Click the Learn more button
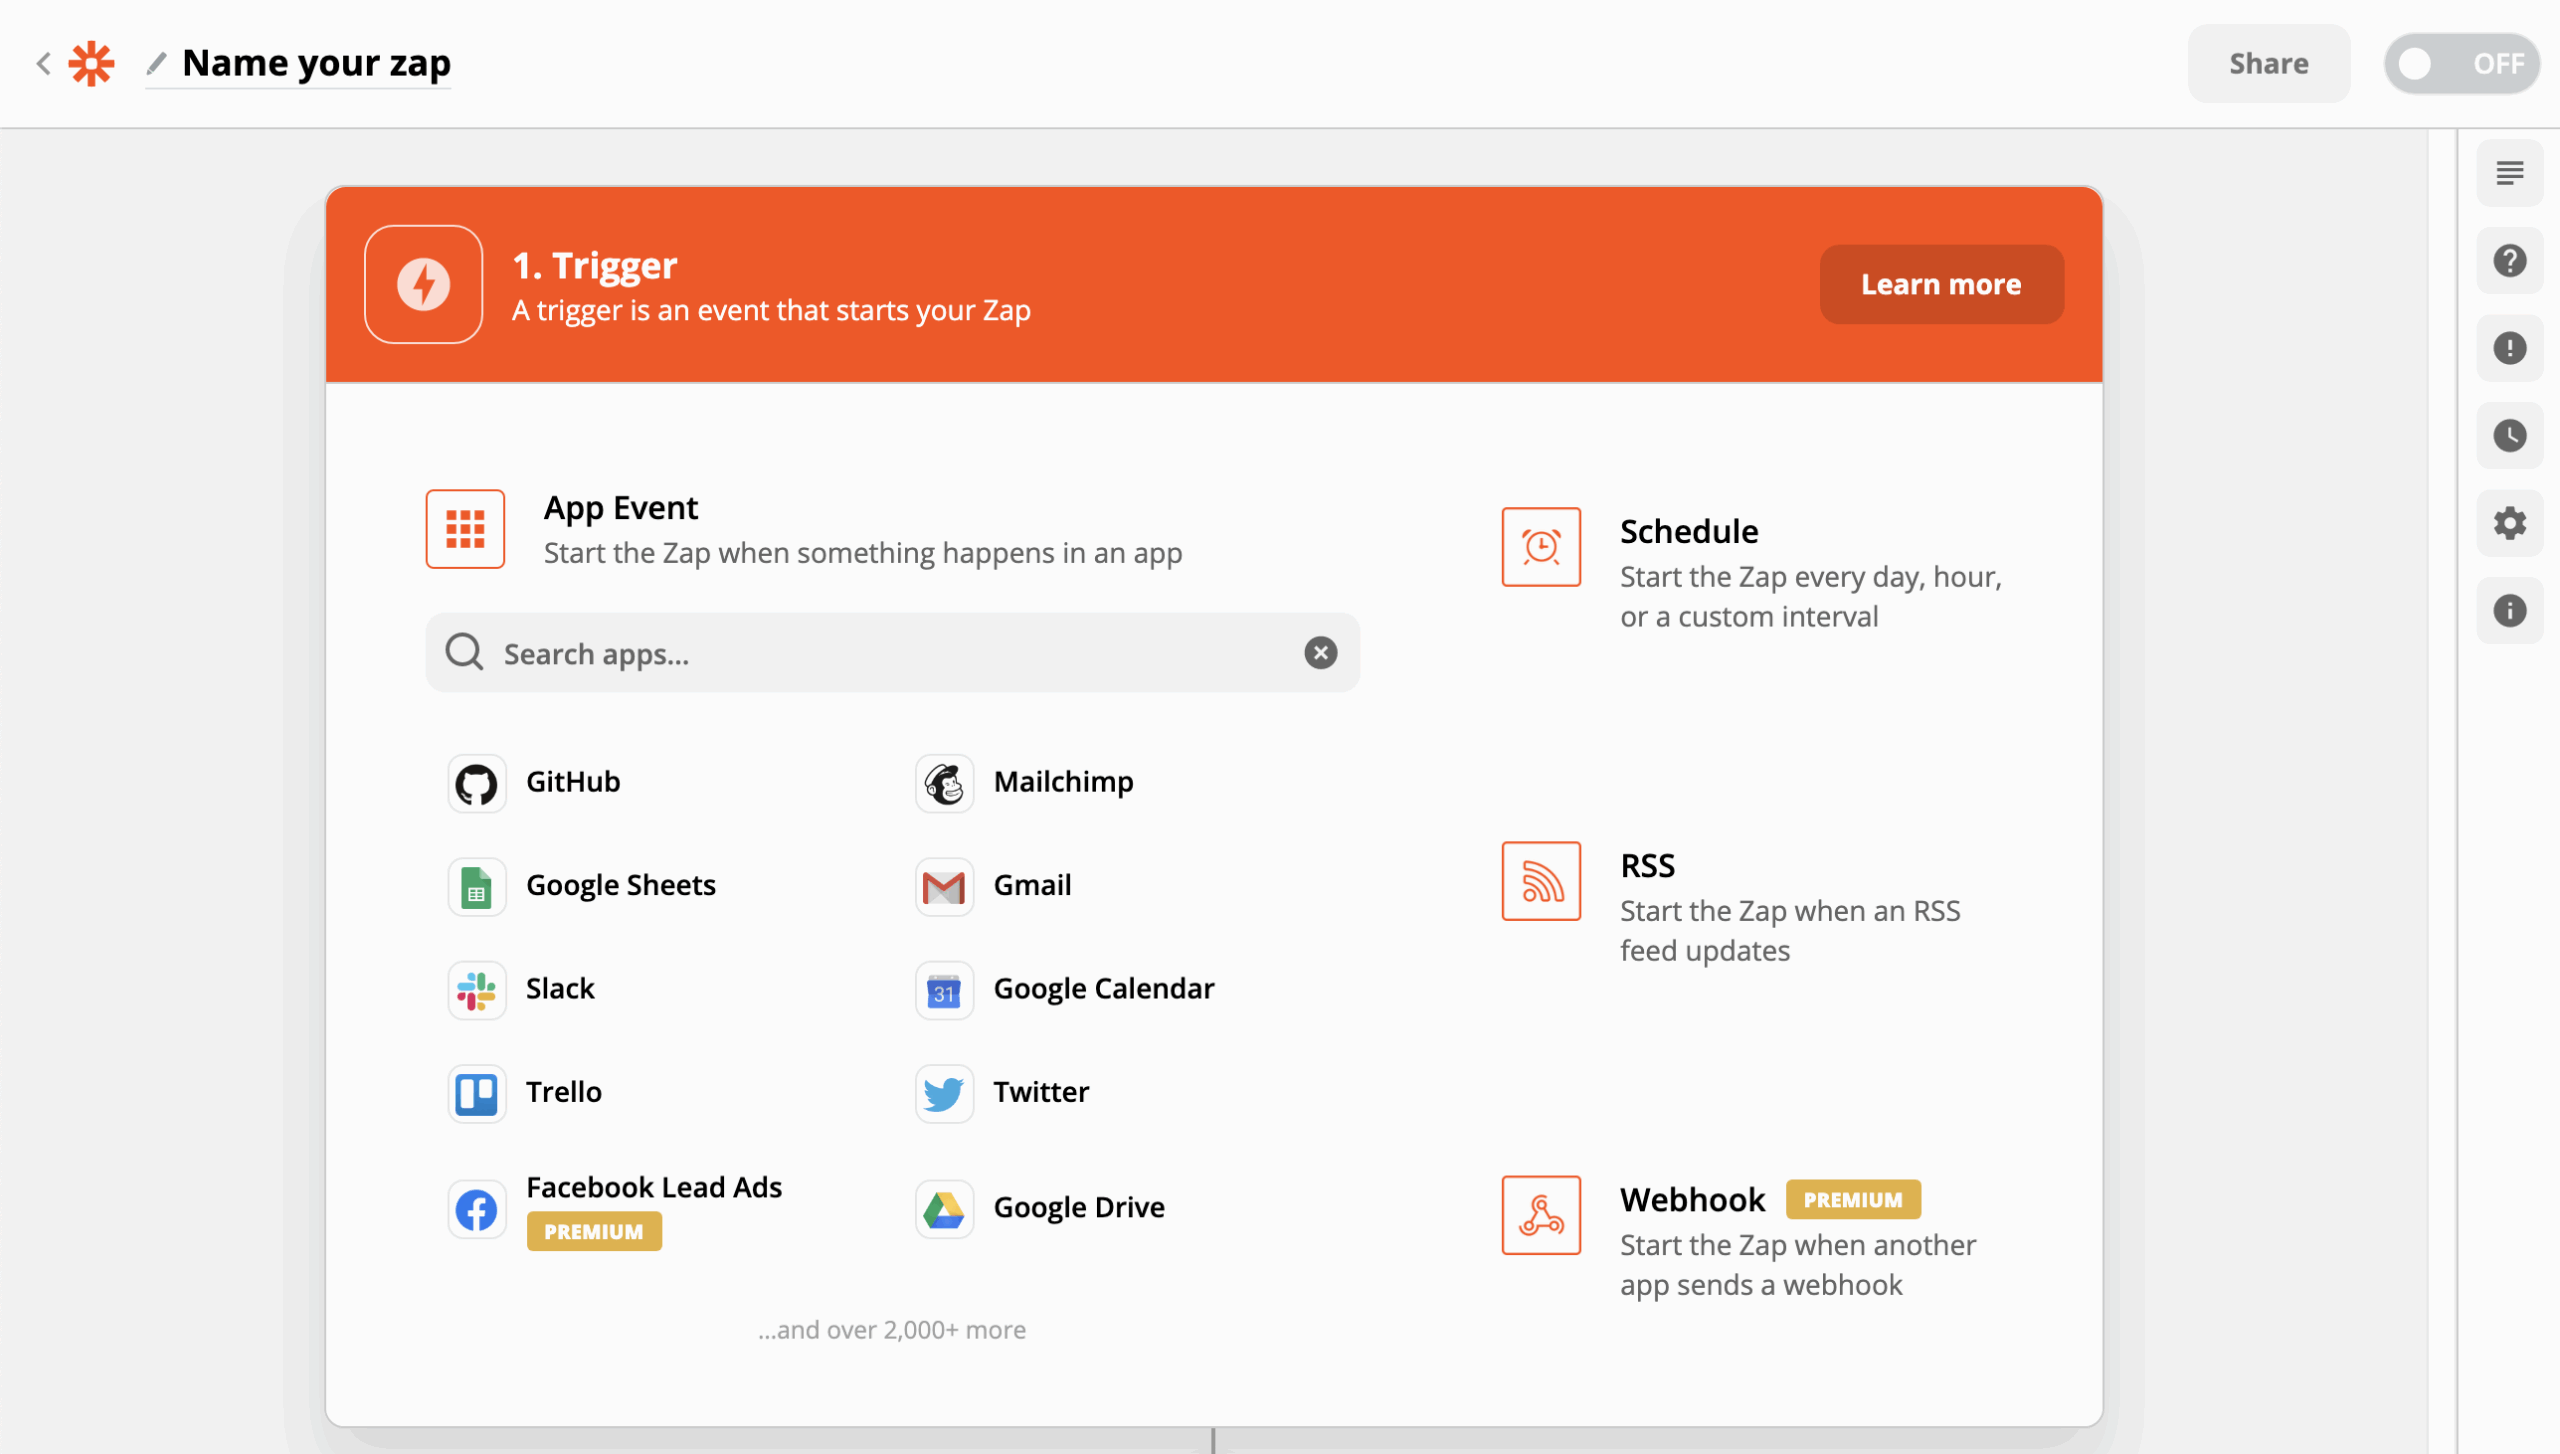 pos(1941,284)
